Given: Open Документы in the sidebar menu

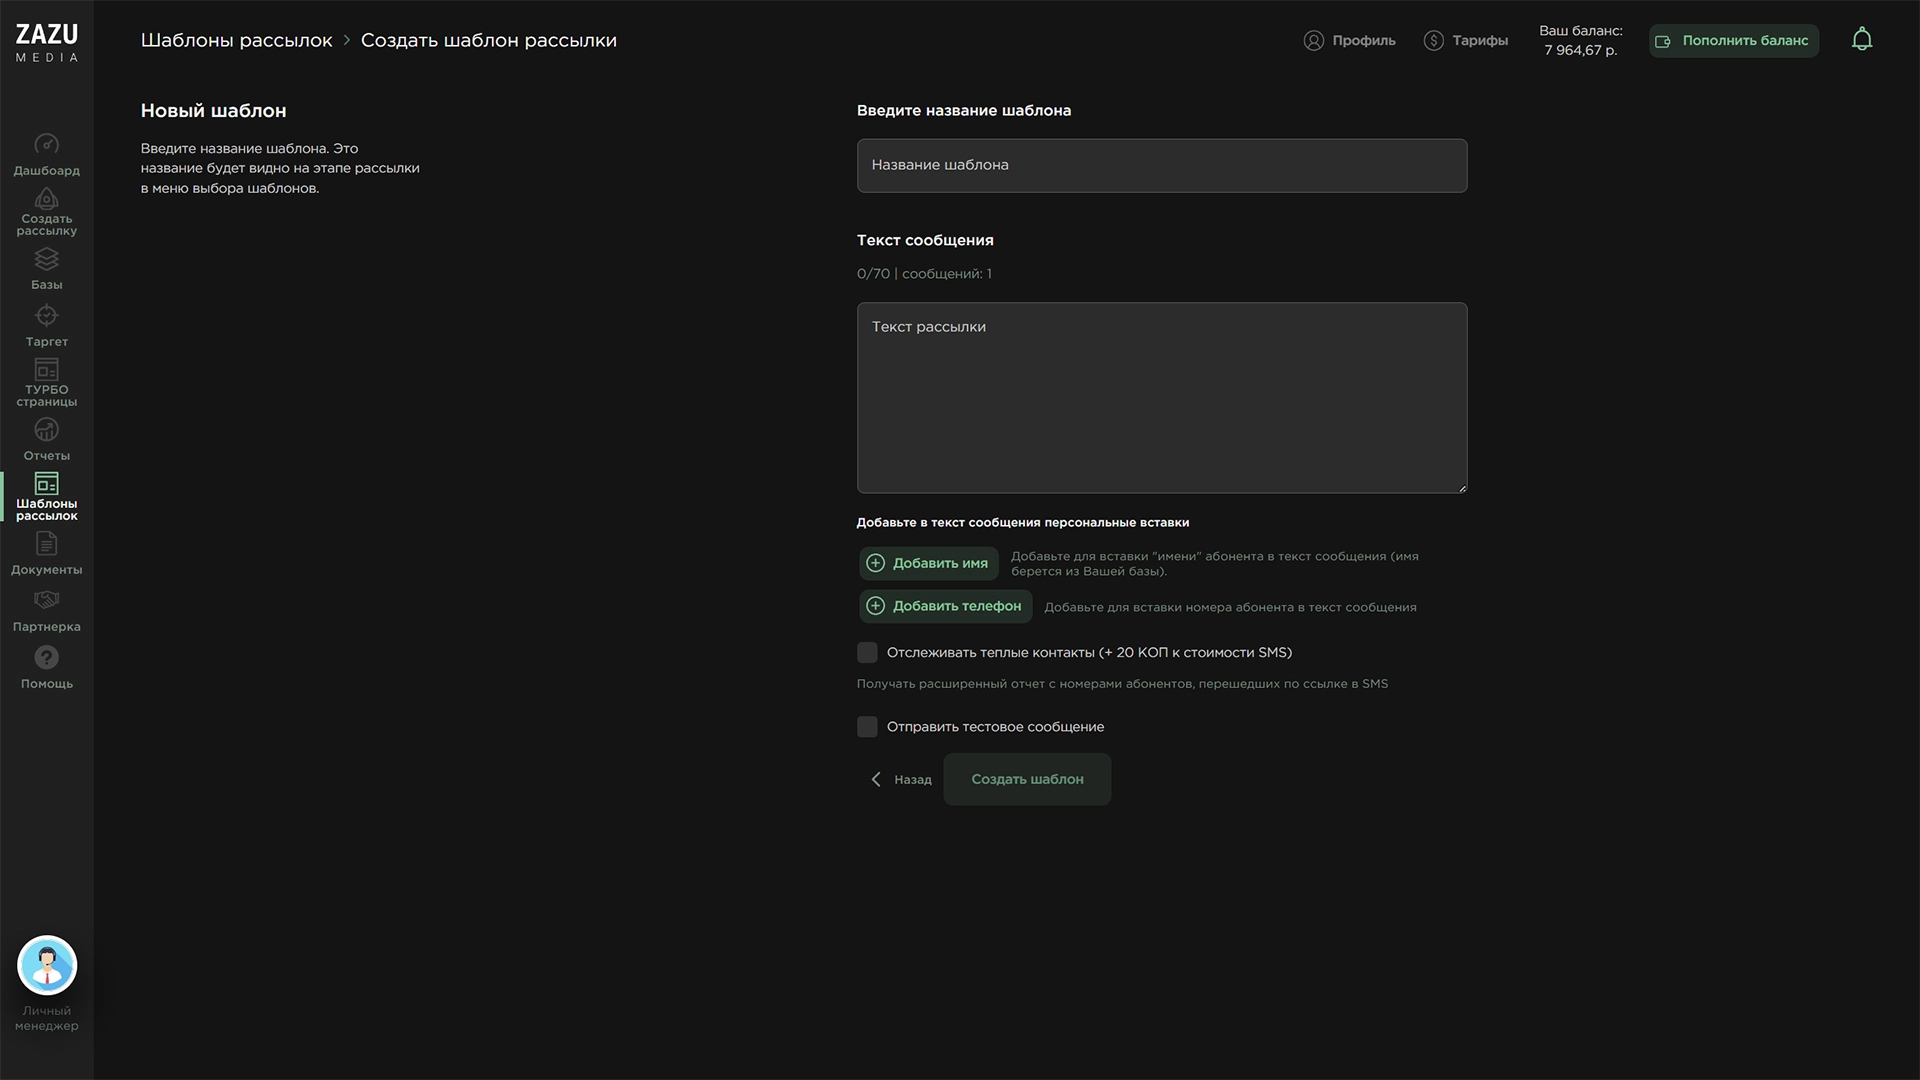Looking at the screenshot, I should click(46, 553).
